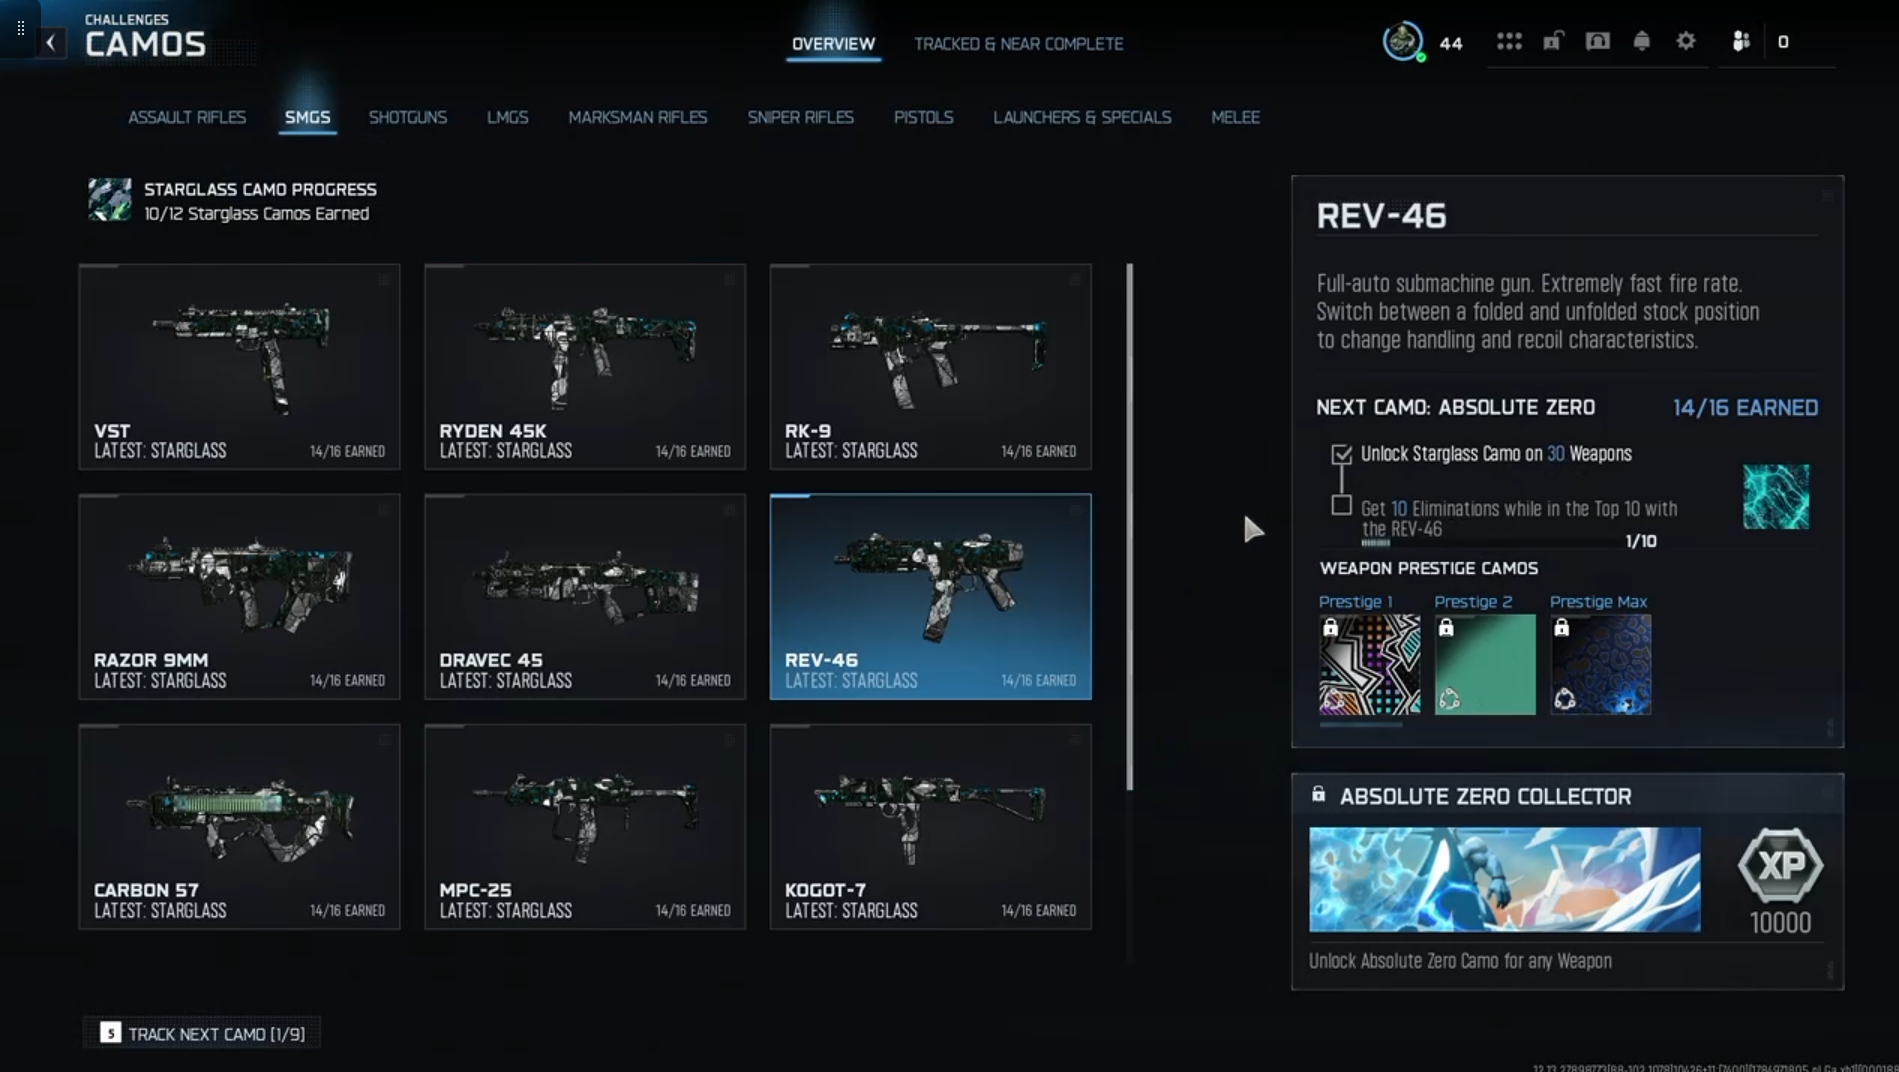
Task: Click the Starglass camo progress icon
Action: 109,200
